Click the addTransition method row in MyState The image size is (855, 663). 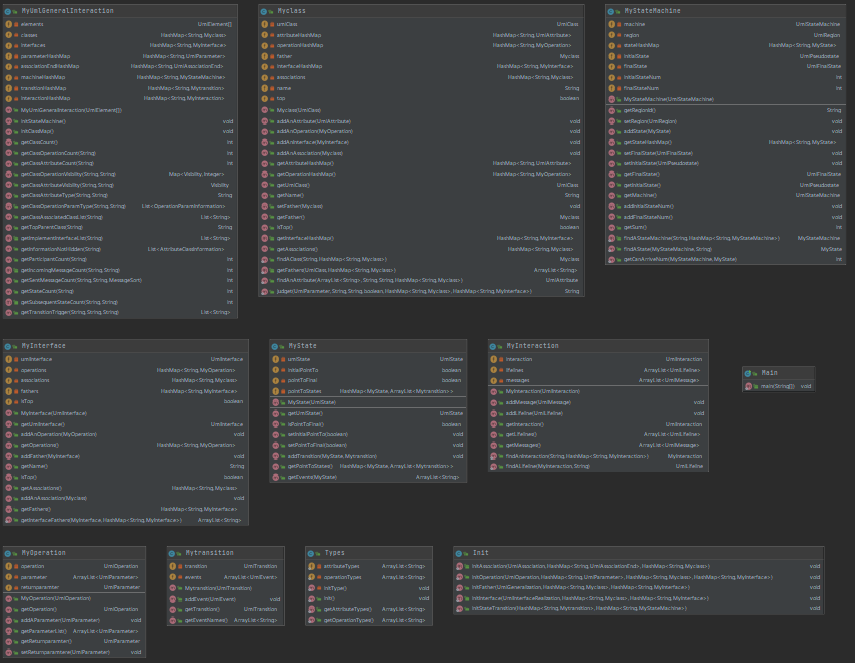tap(368, 456)
